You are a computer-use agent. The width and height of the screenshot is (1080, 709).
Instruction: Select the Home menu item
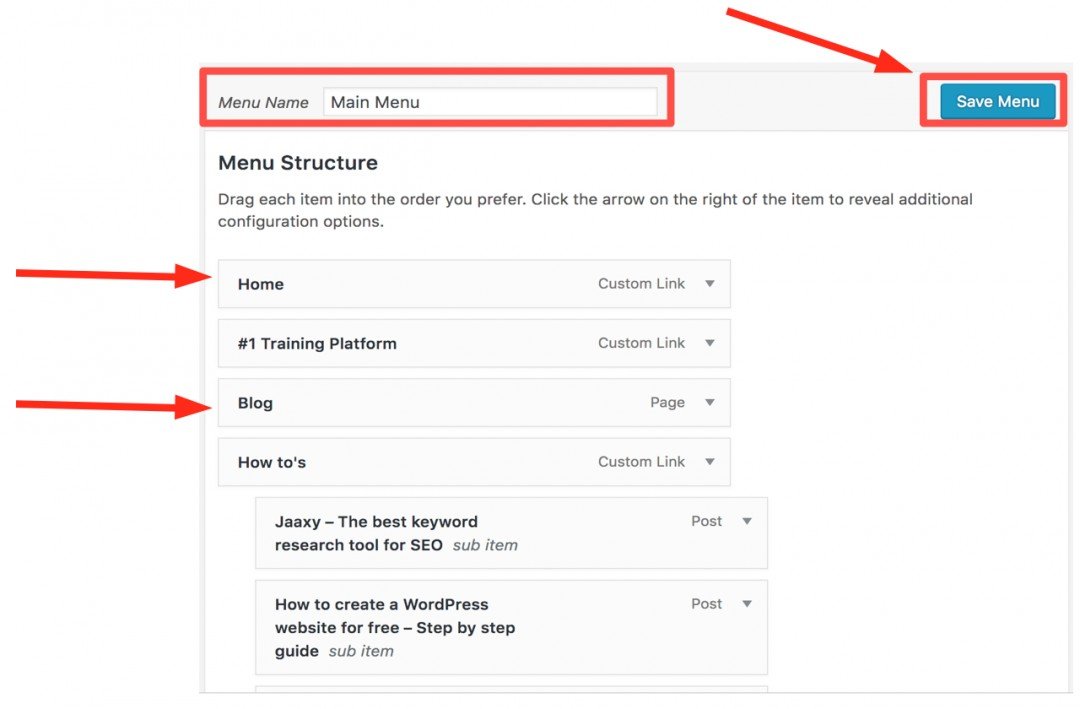pyautogui.click(x=260, y=284)
